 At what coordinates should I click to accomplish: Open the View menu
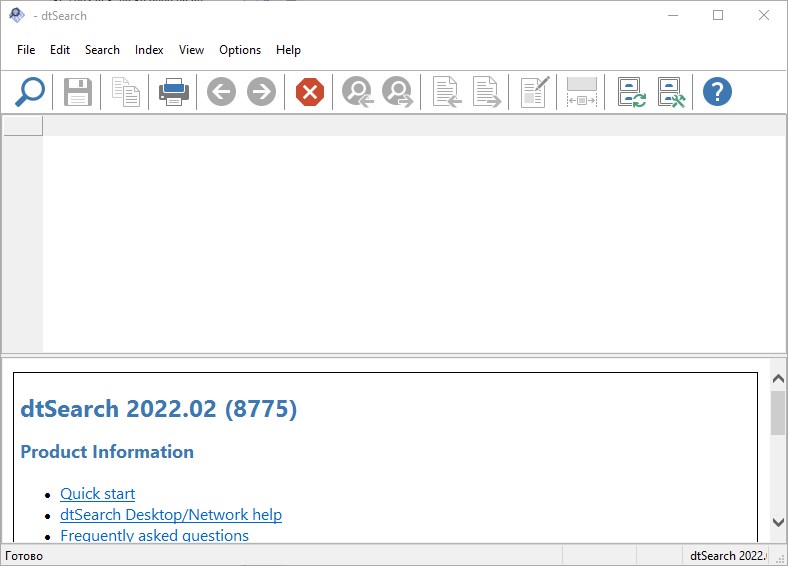(191, 50)
